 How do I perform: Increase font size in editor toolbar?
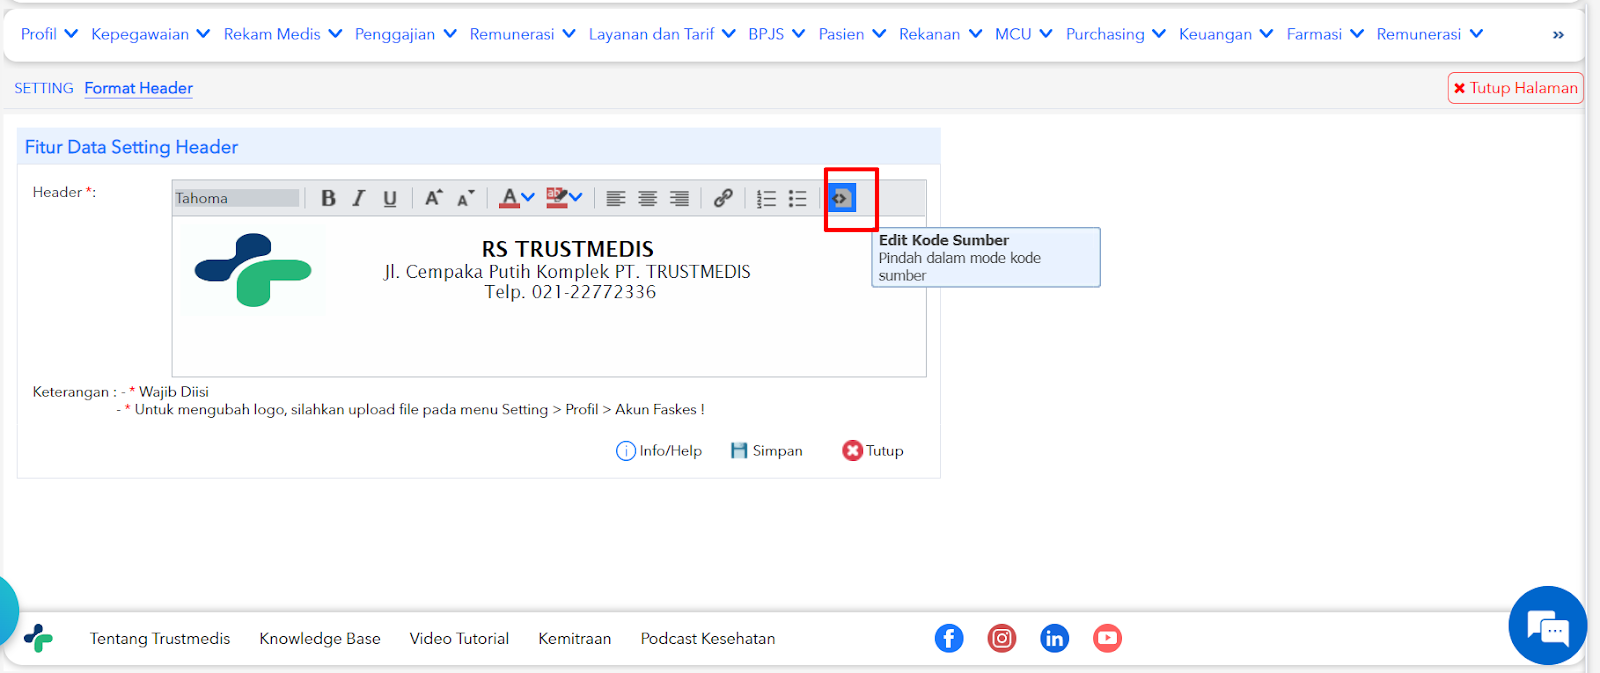pyautogui.click(x=433, y=198)
